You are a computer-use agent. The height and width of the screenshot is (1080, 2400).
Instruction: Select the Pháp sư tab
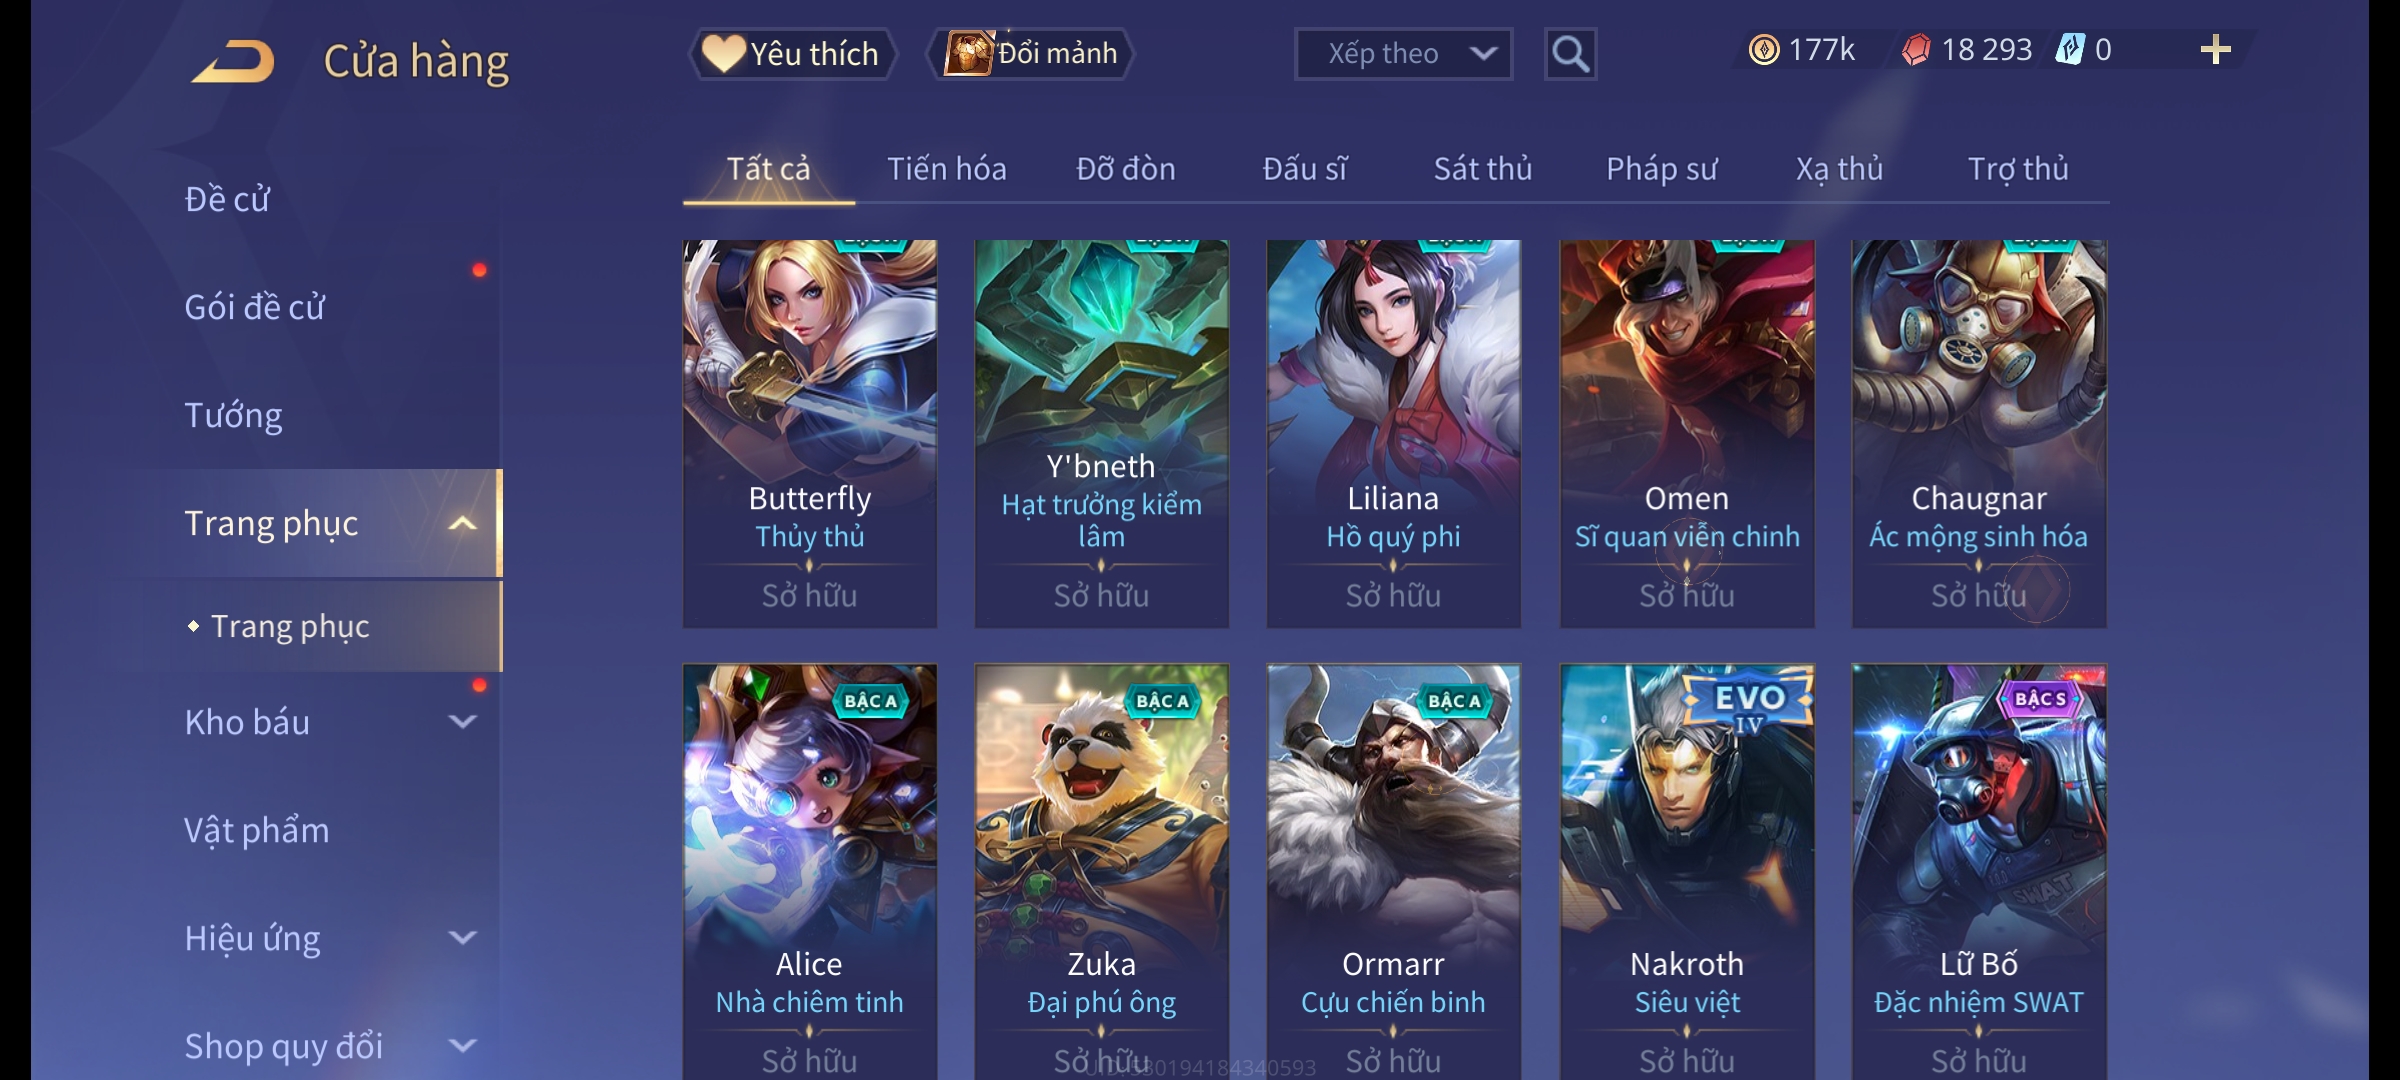[1661, 169]
